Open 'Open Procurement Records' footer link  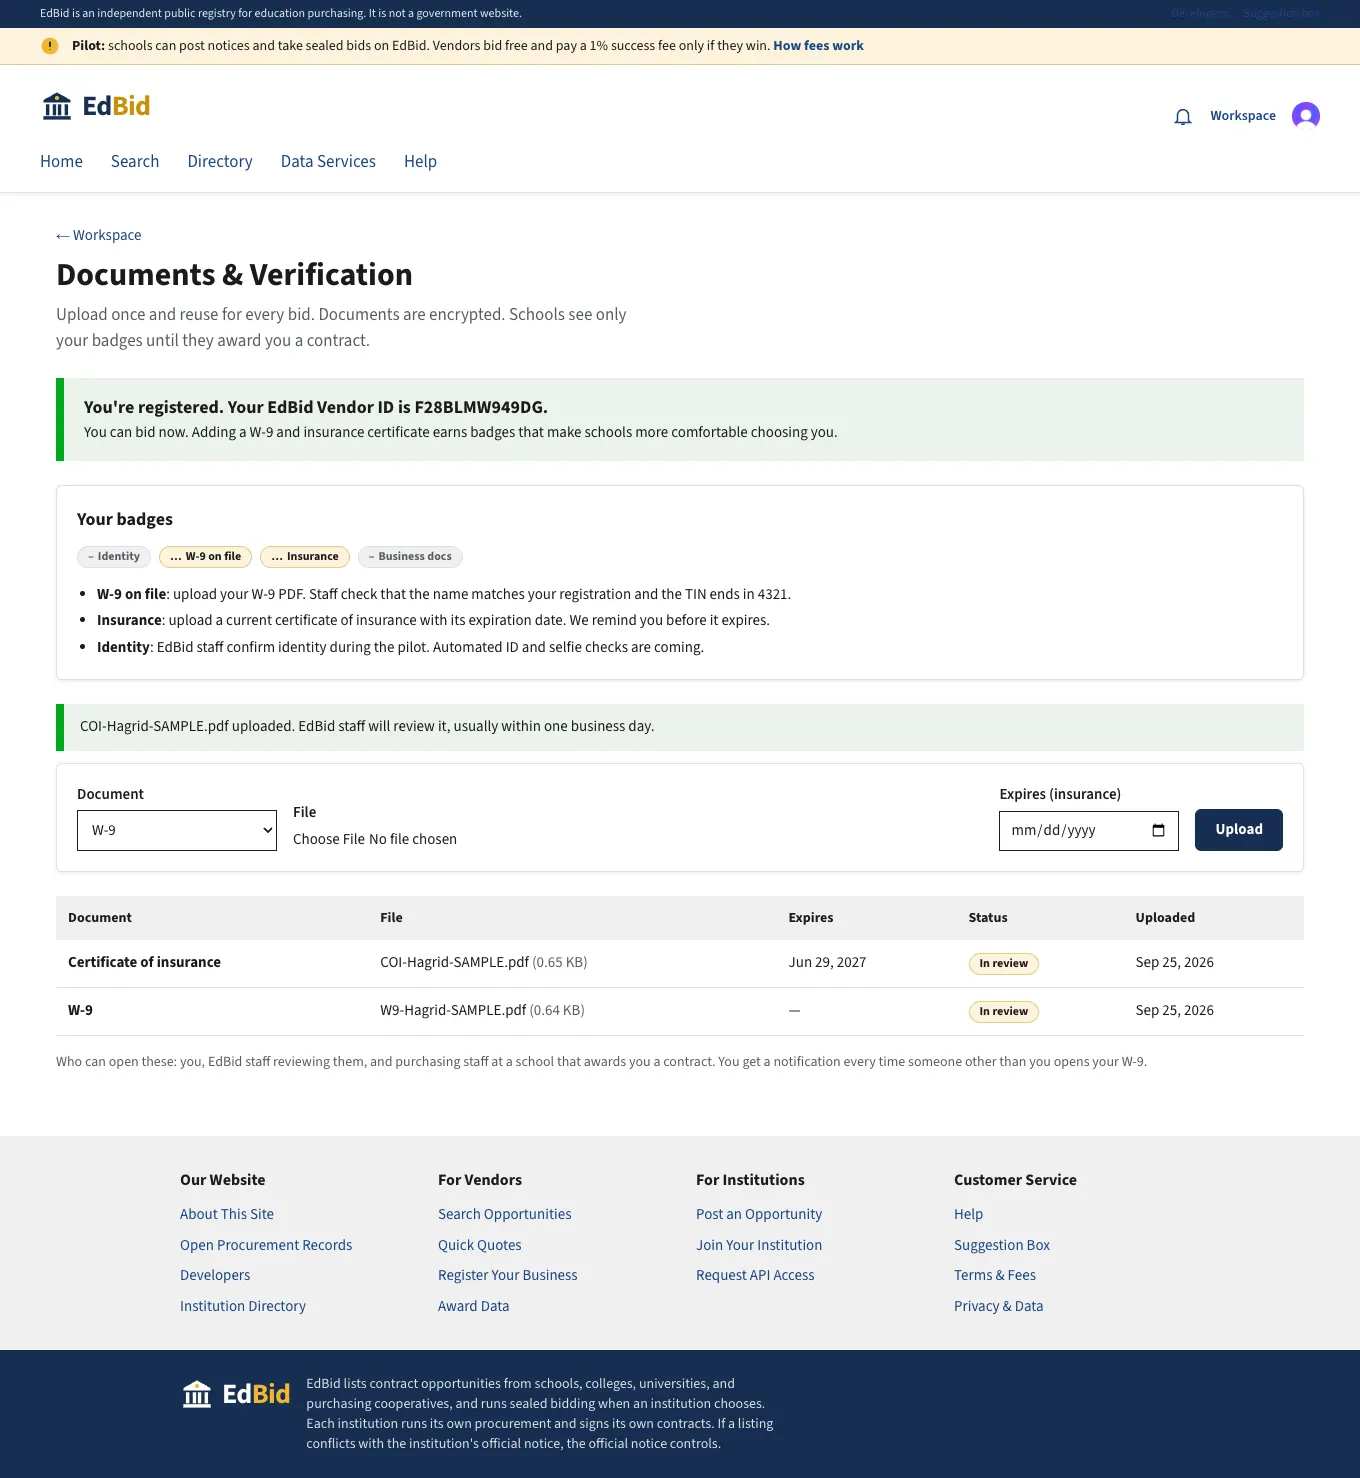266,1246
